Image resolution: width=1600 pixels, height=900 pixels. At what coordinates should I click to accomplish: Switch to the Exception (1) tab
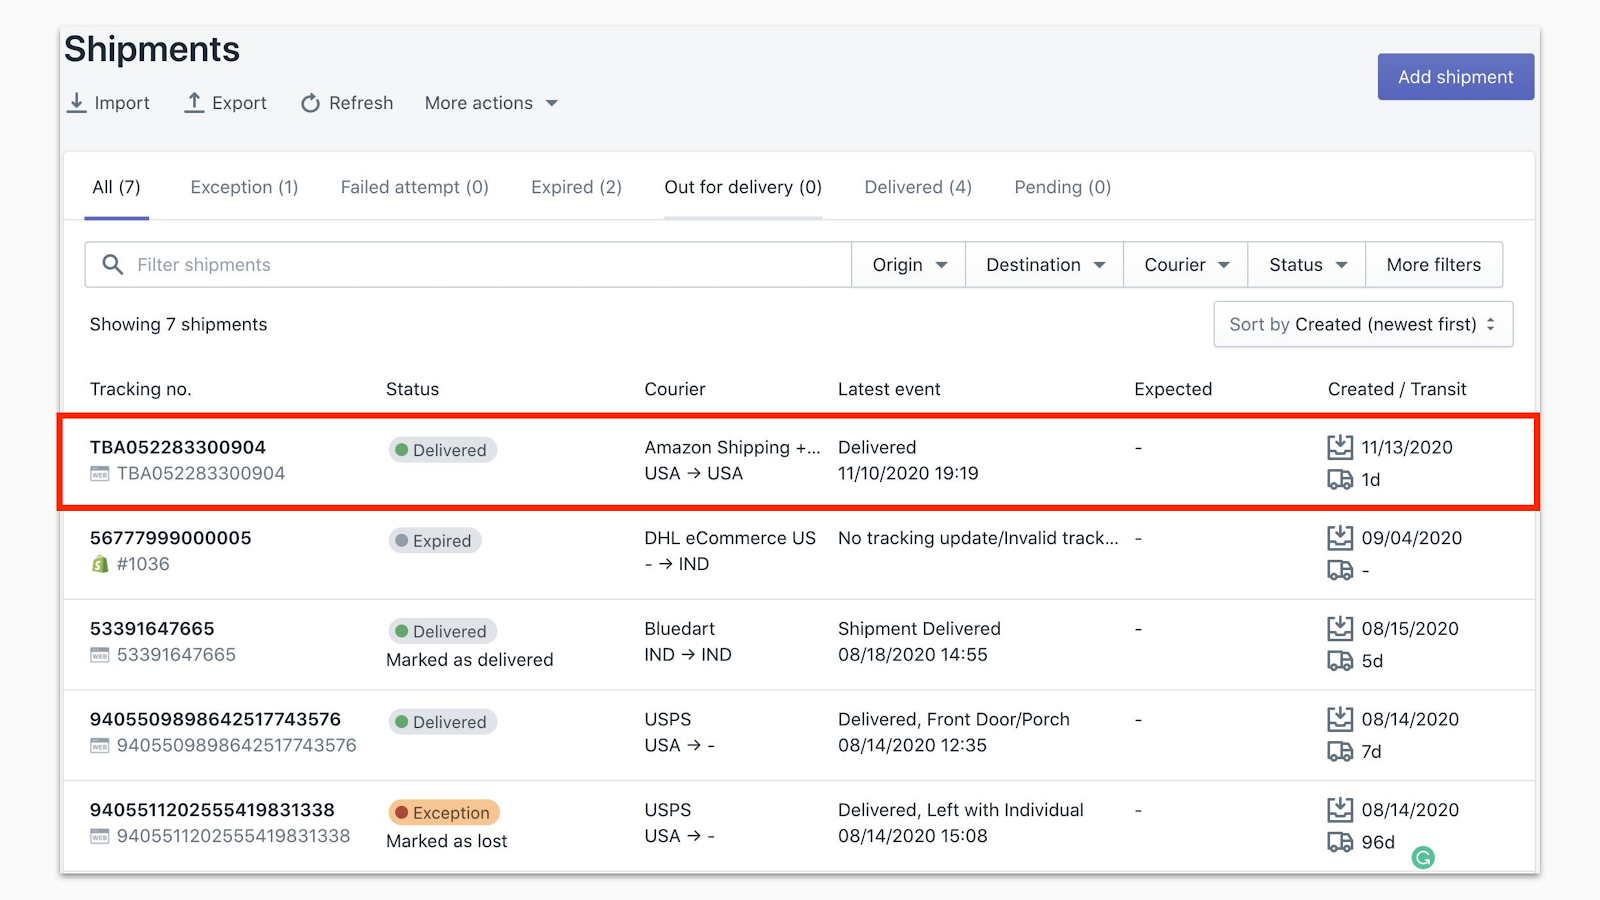pos(244,187)
